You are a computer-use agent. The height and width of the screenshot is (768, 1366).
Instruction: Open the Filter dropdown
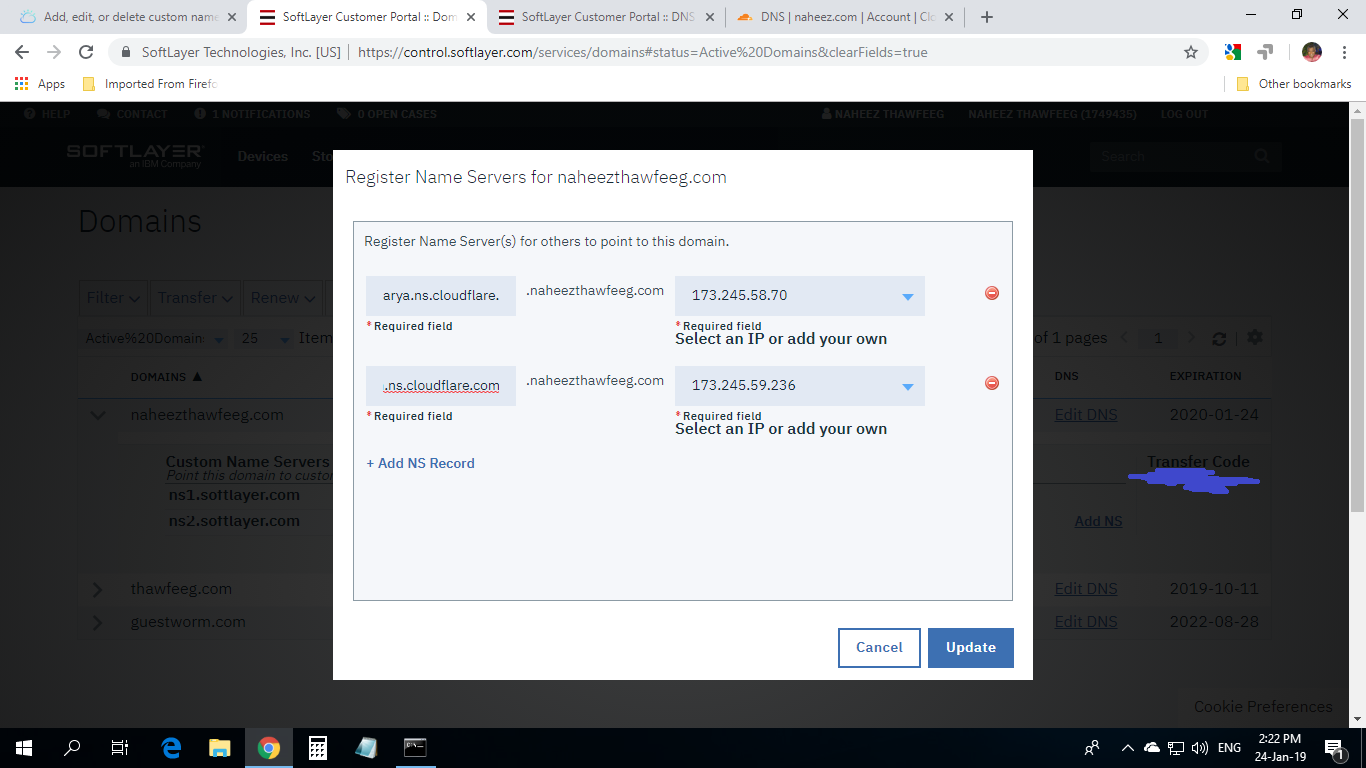(114, 298)
